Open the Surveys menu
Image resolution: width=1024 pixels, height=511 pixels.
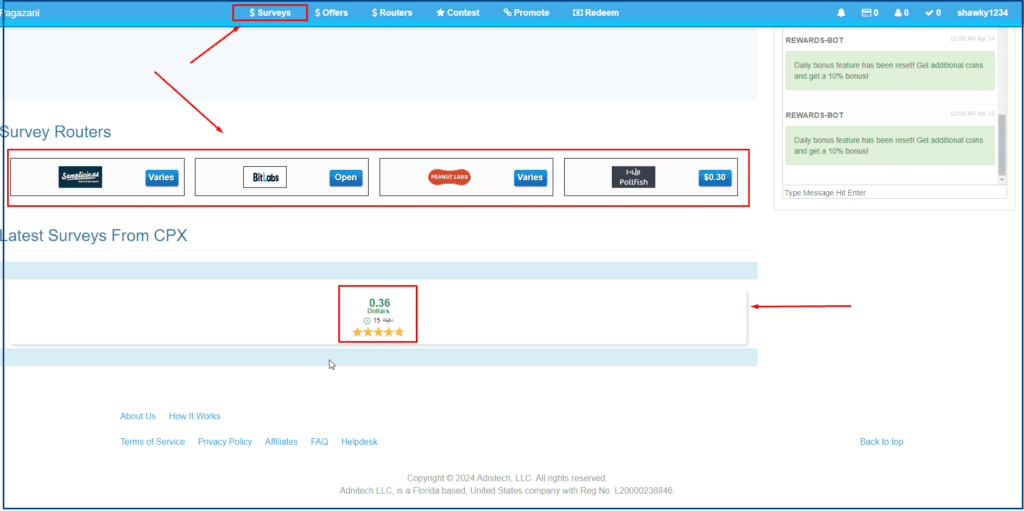coord(270,13)
